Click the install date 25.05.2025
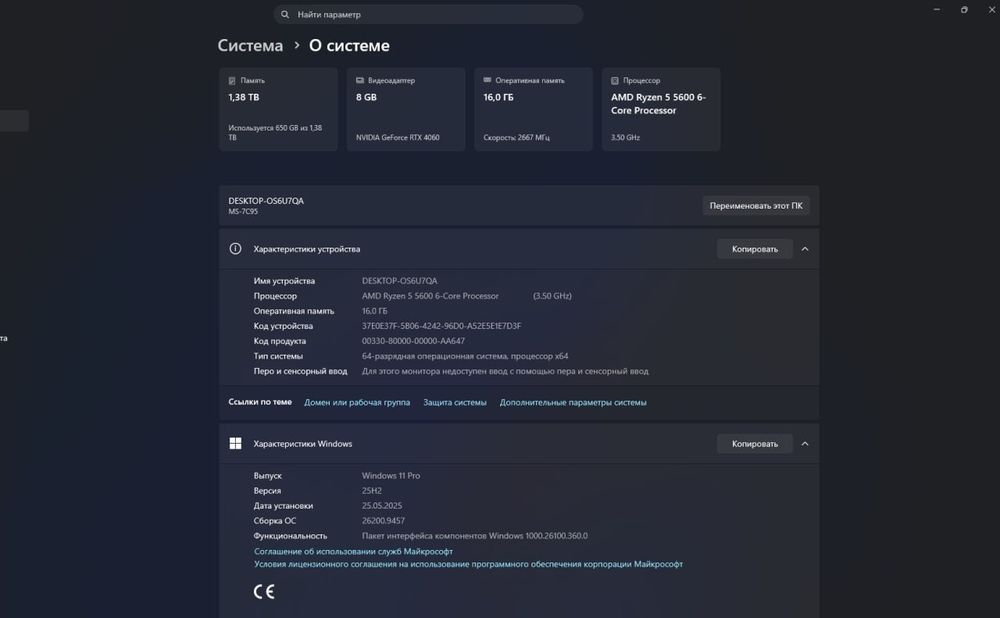Image resolution: width=1000 pixels, height=618 pixels. pos(382,506)
